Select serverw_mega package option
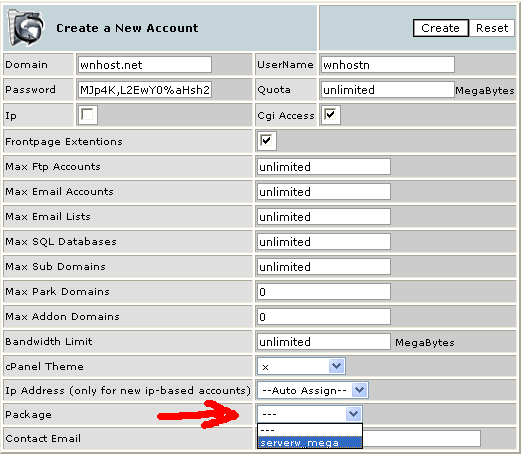522x457 pixels. [310, 443]
